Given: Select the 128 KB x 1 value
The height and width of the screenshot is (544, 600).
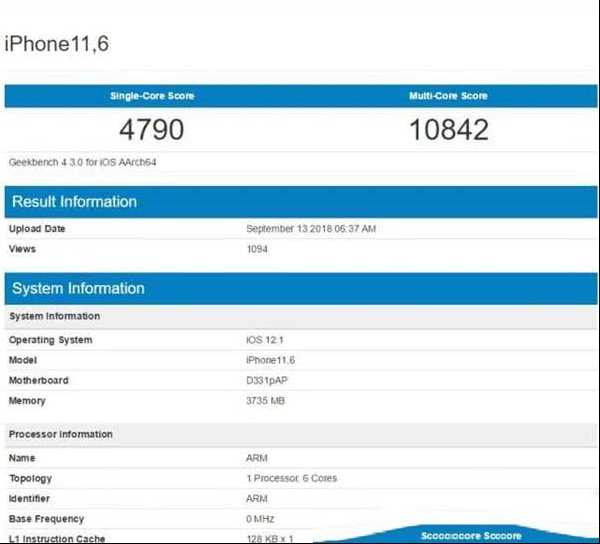Looking at the screenshot, I should 270,539.
